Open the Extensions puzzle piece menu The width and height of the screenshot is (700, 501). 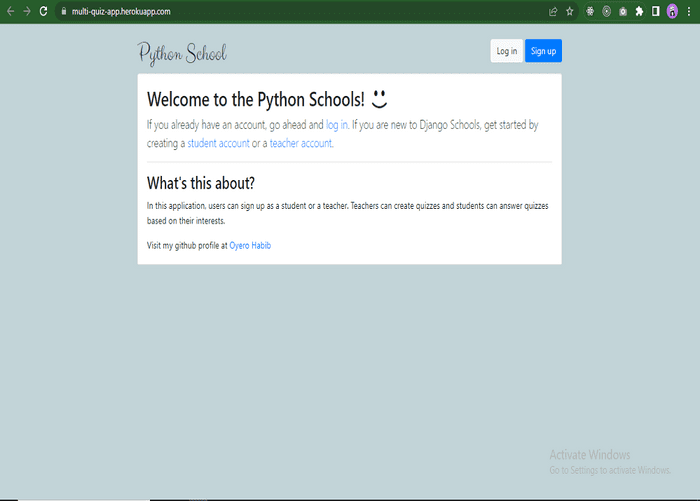[639, 12]
